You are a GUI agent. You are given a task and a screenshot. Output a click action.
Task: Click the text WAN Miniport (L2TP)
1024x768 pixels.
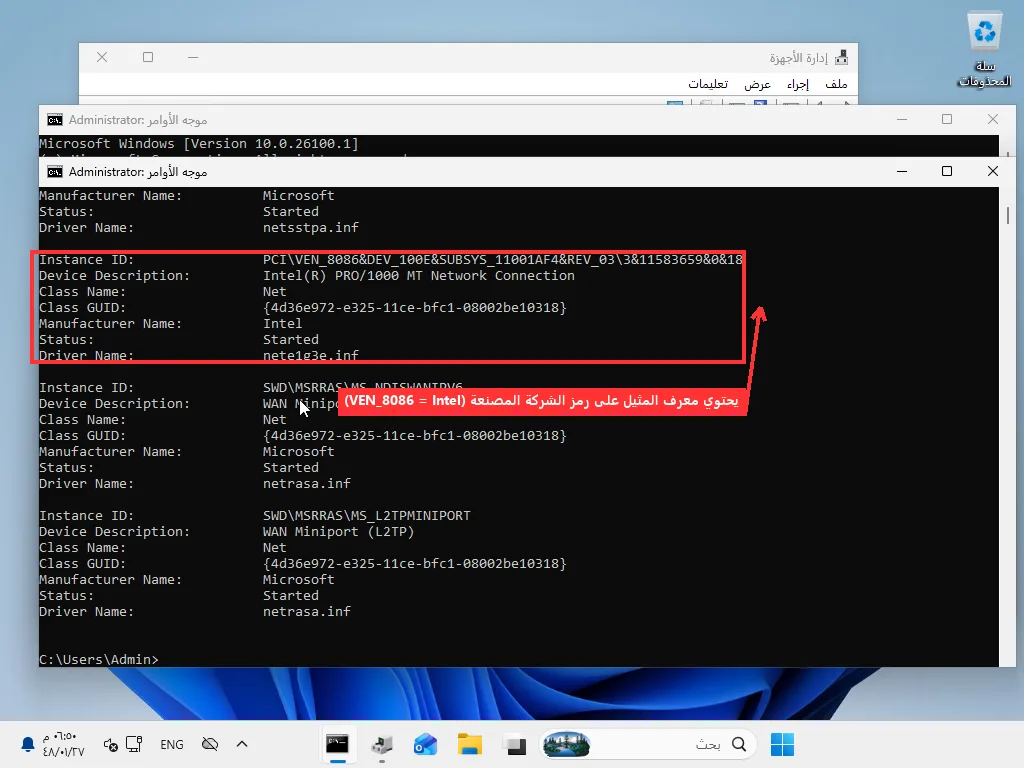[338, 532]
